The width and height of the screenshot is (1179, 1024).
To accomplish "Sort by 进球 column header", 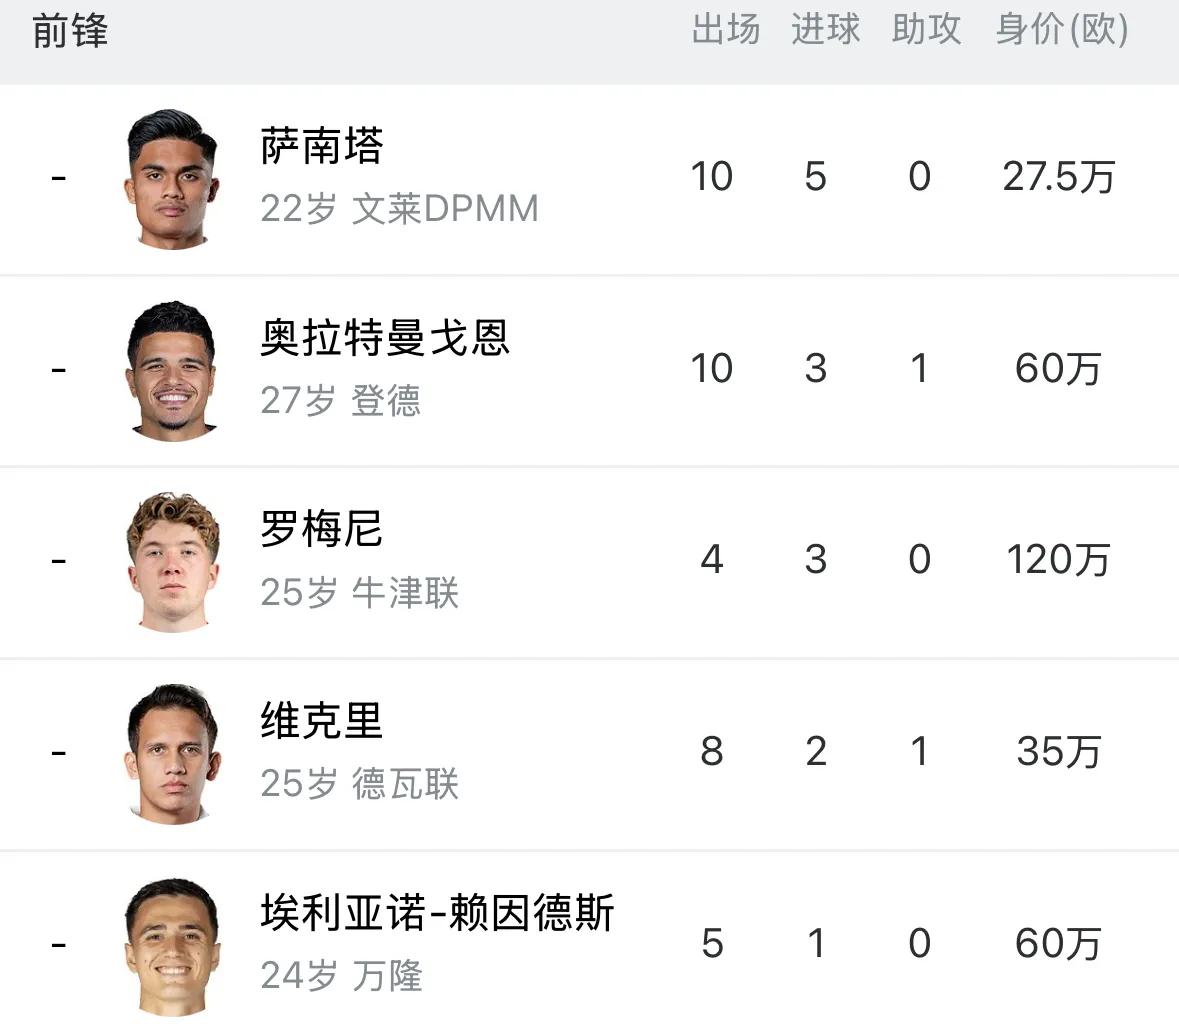I will pos(826,30).
